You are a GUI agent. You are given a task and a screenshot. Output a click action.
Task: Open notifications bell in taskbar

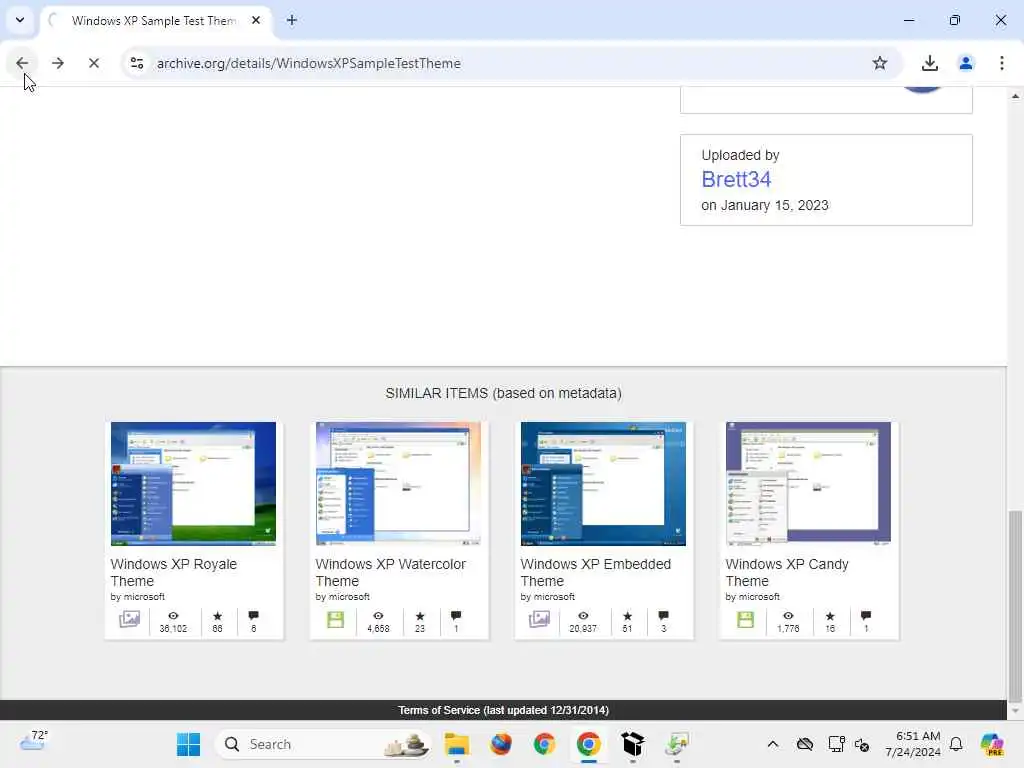[956, 744]
